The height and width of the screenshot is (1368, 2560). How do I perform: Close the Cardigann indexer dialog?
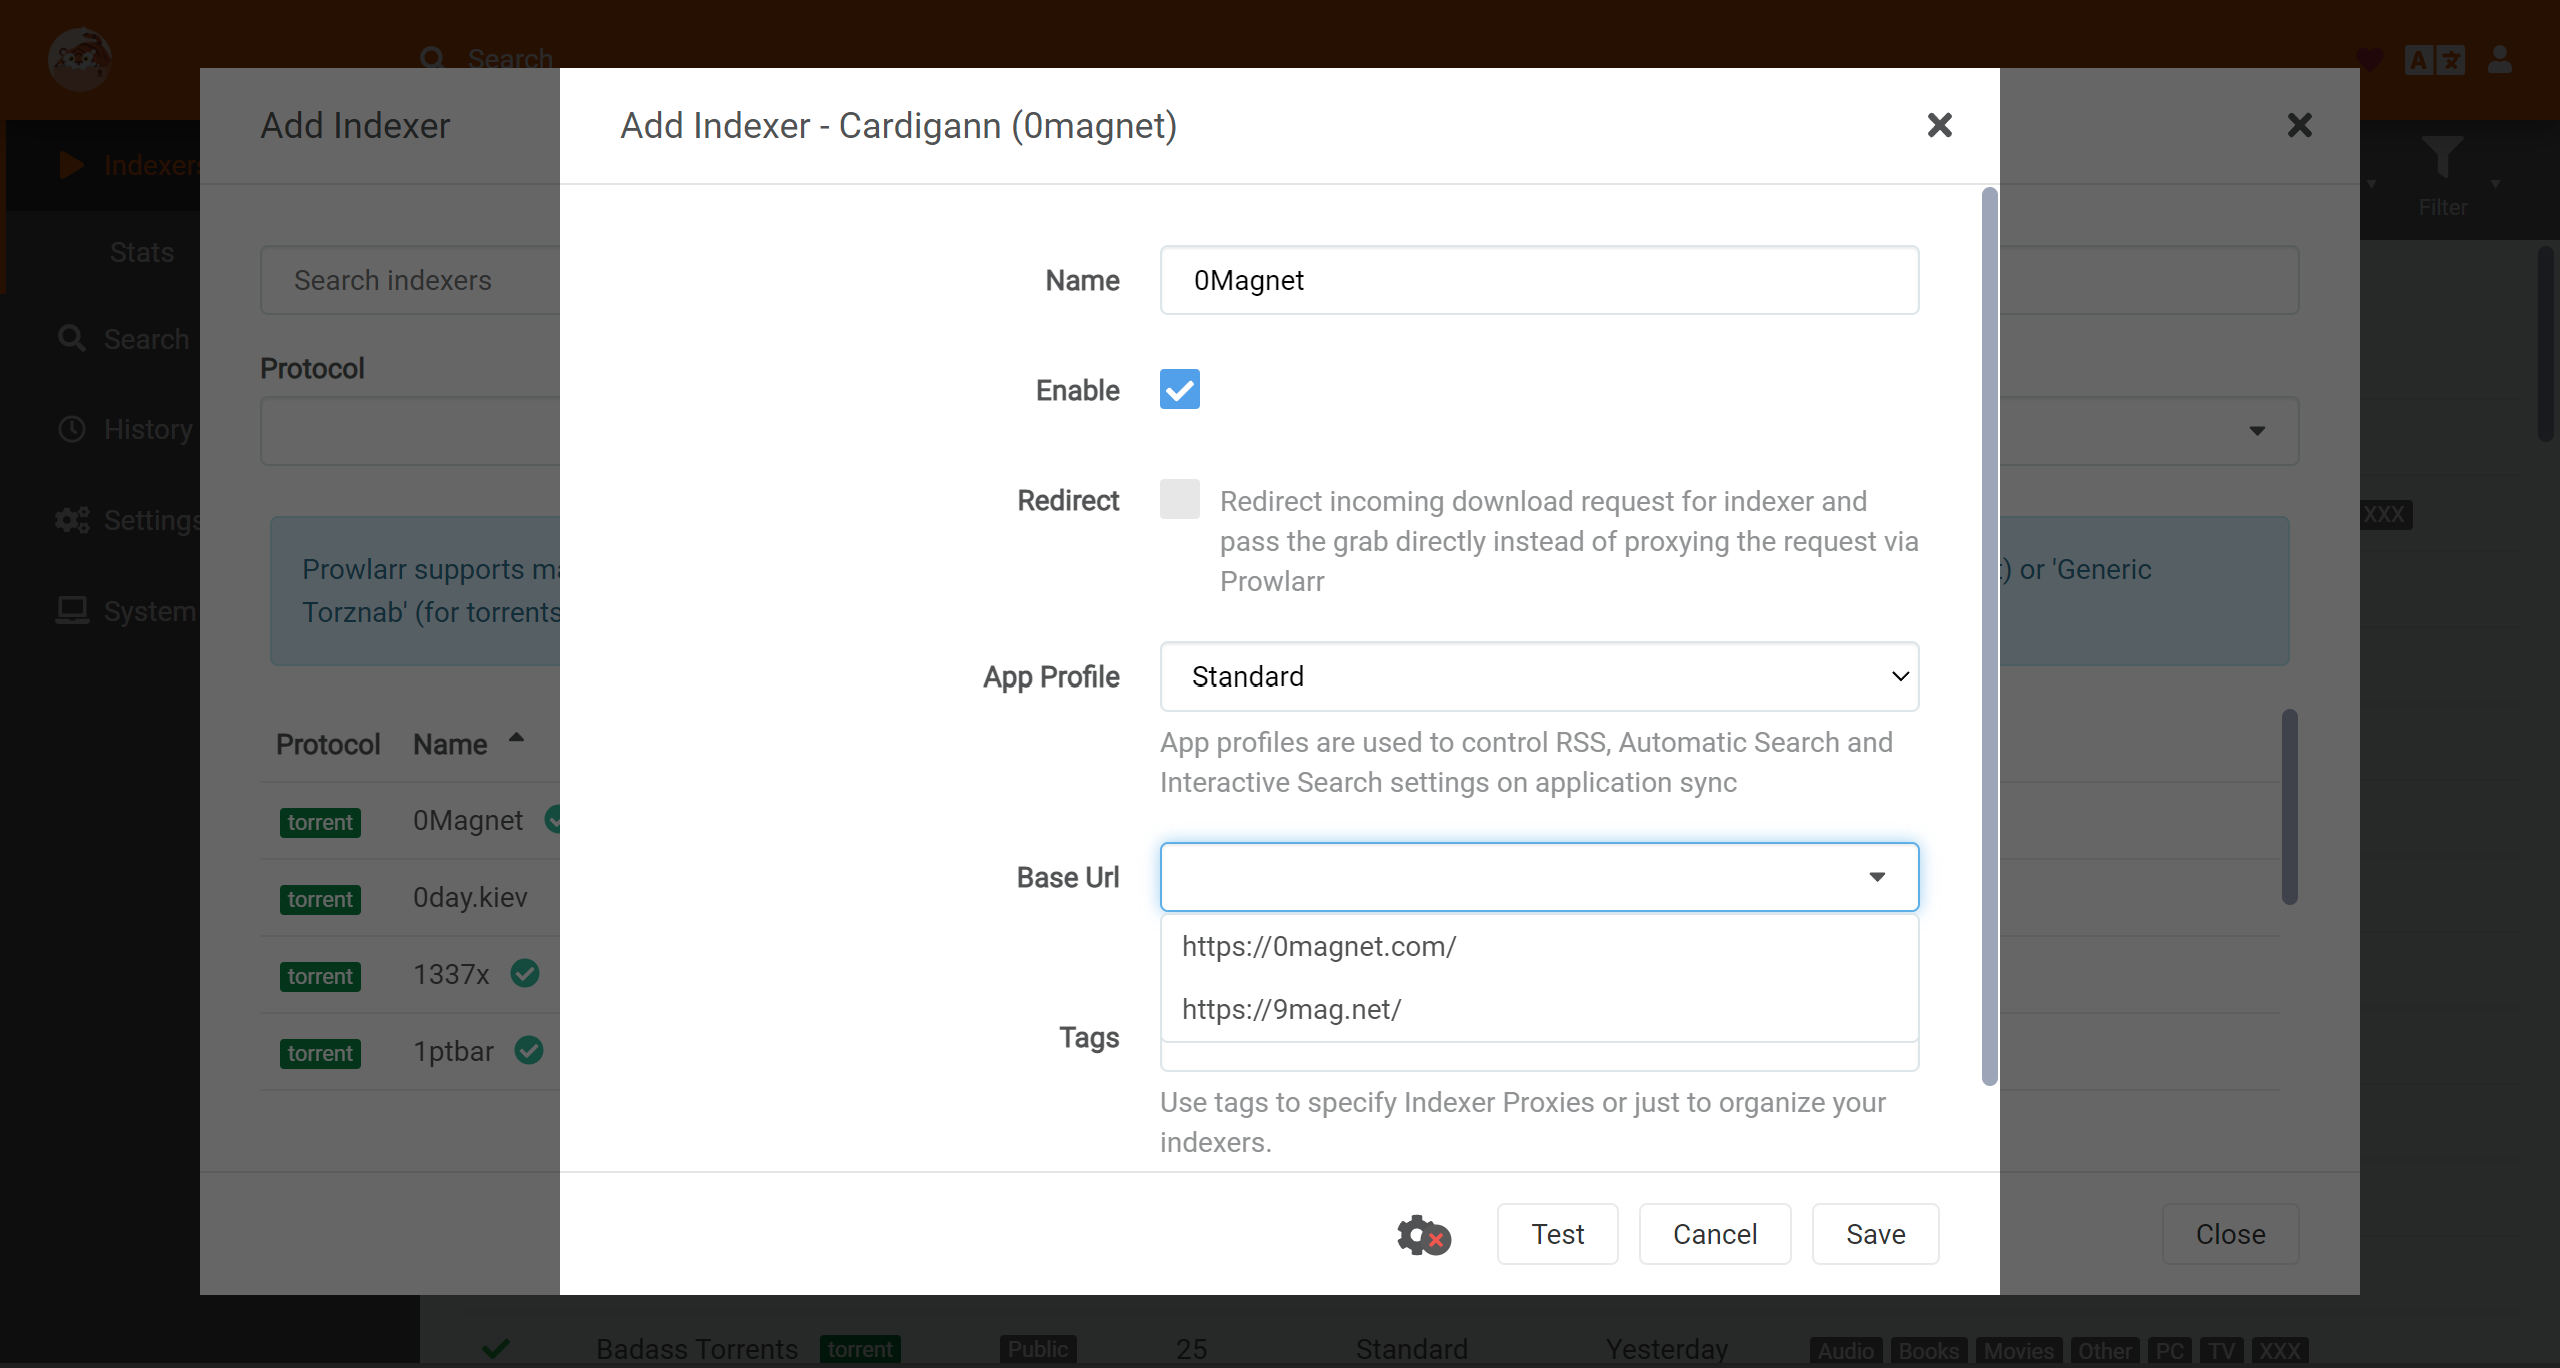(1939, 125)
